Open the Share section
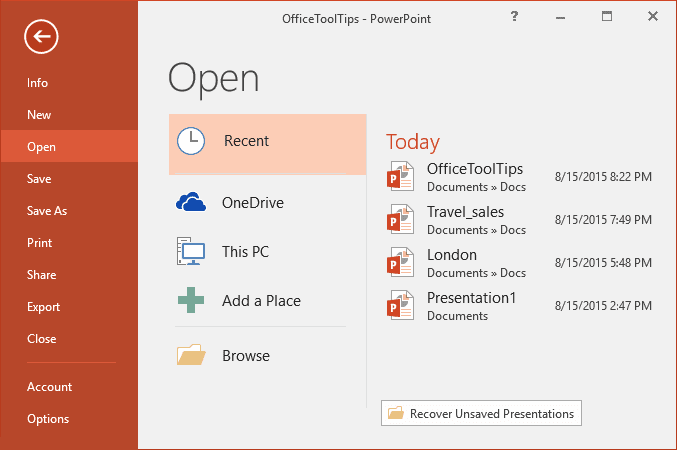Viewport: 677px width, 450px height. [x=69, y=275]
